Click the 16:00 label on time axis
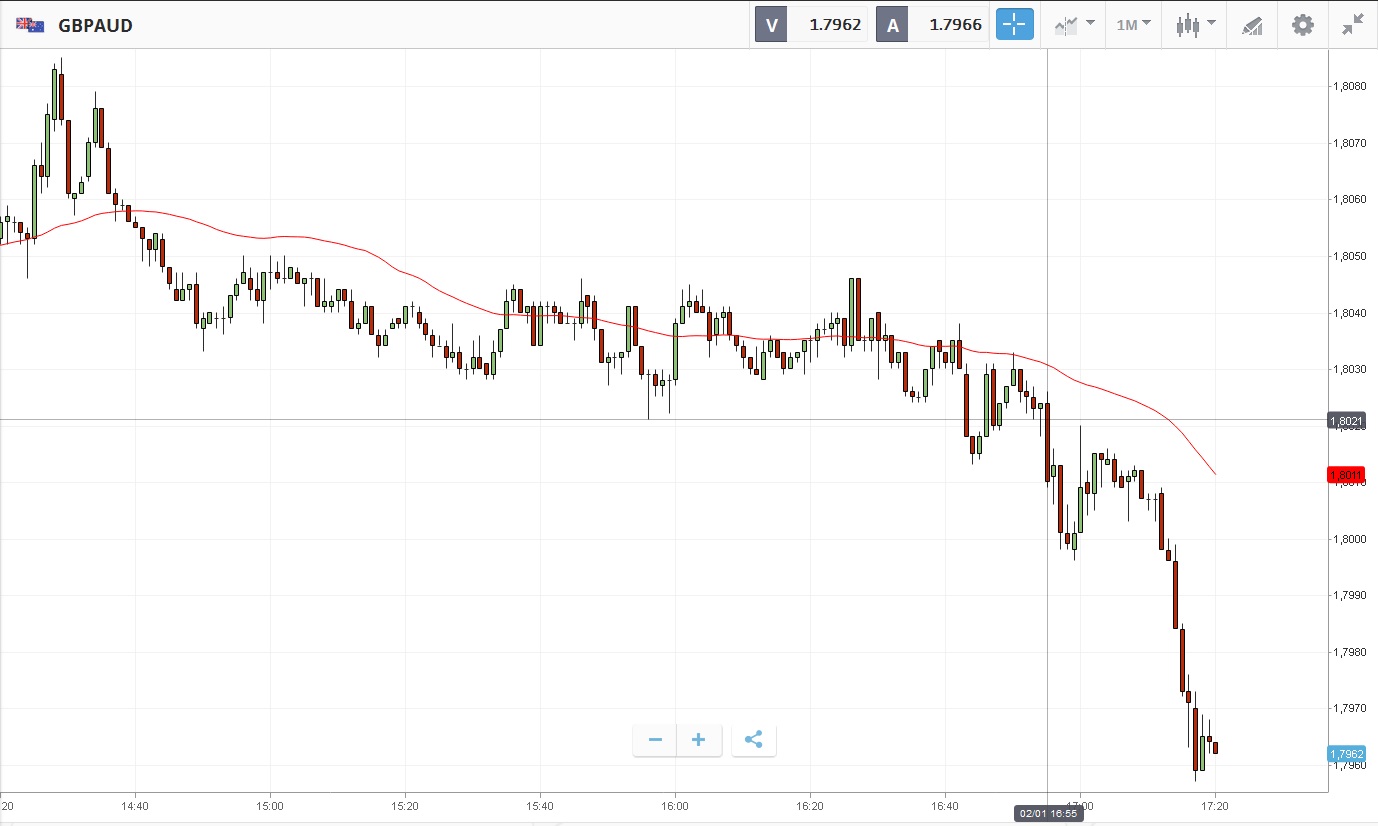The height and width of the screenshot is (826, 1378). coord(675,805)
